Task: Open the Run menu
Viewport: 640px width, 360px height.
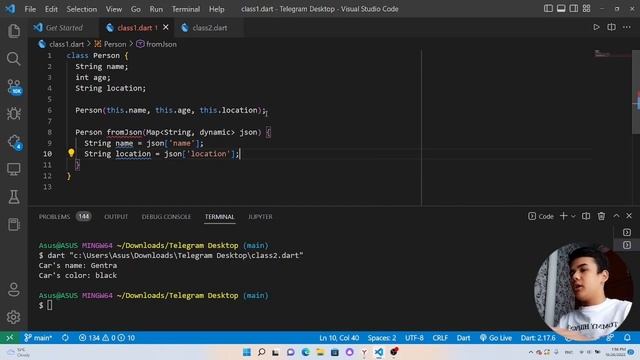Action: (156, 9)
